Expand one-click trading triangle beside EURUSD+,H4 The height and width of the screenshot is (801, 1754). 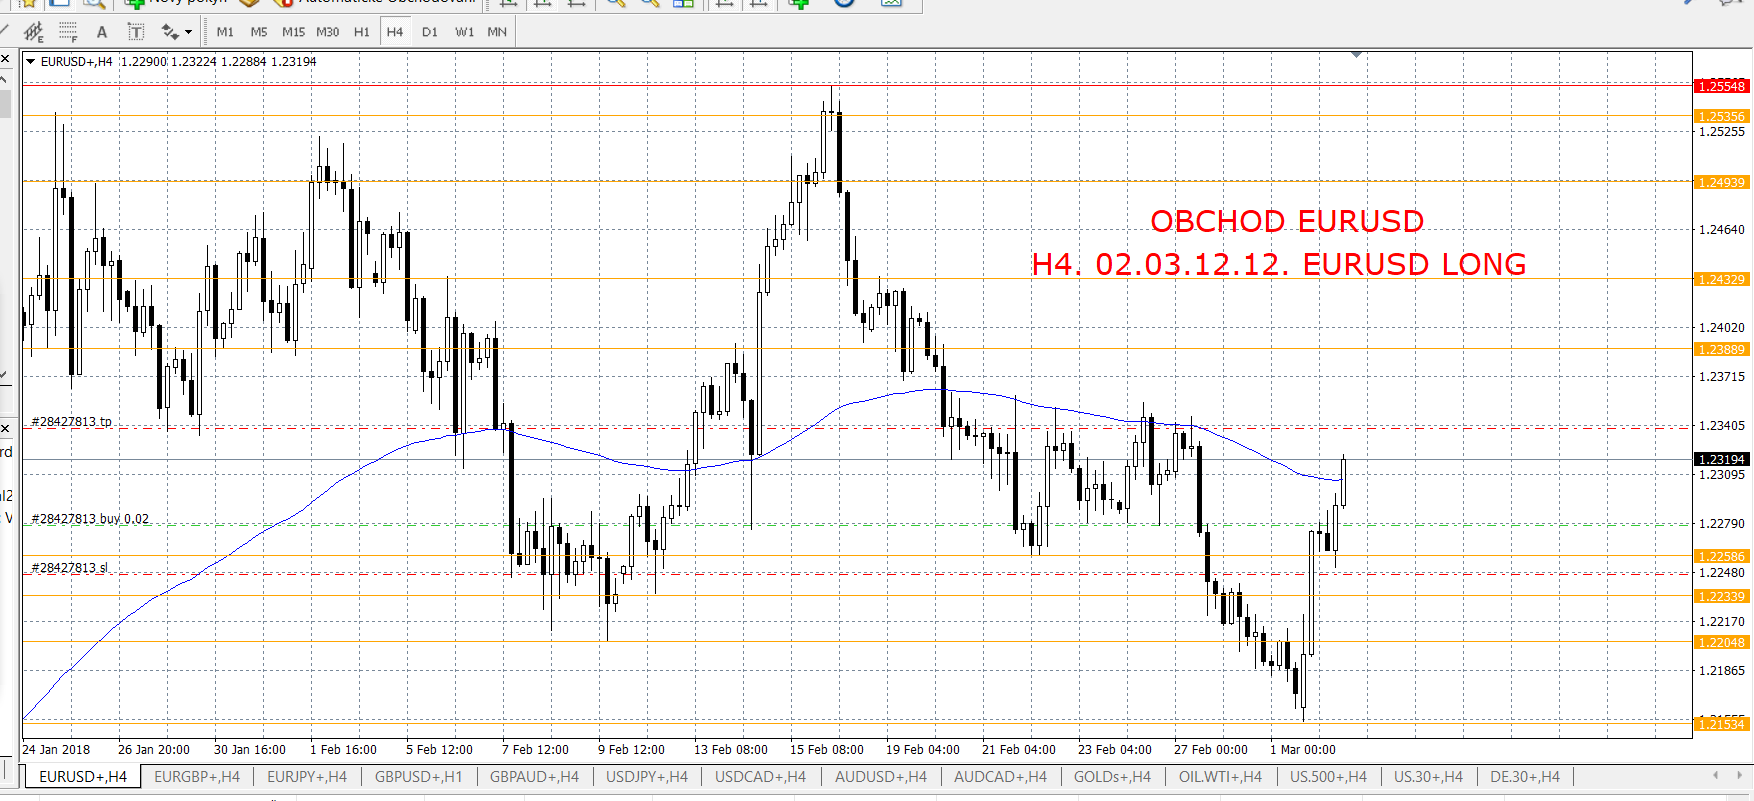click(31, 62)
